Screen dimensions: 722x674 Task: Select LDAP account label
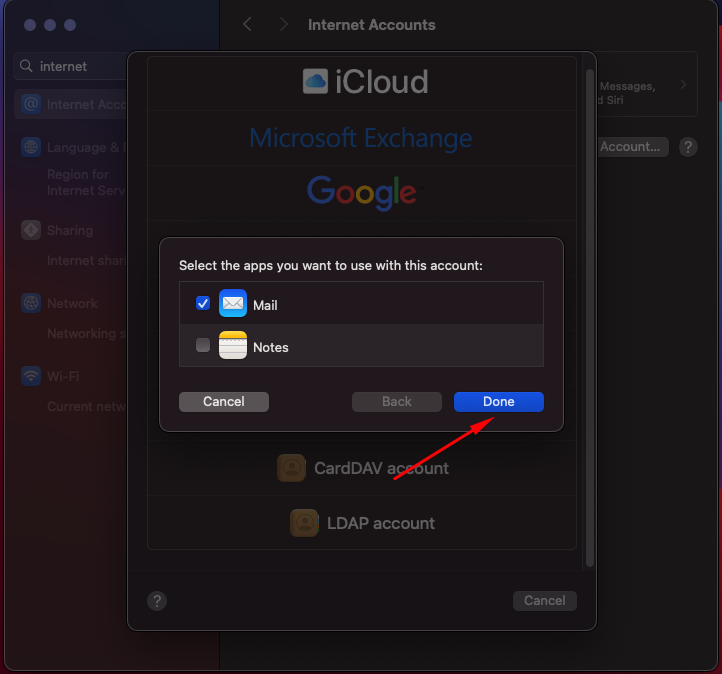pos(381,523)
